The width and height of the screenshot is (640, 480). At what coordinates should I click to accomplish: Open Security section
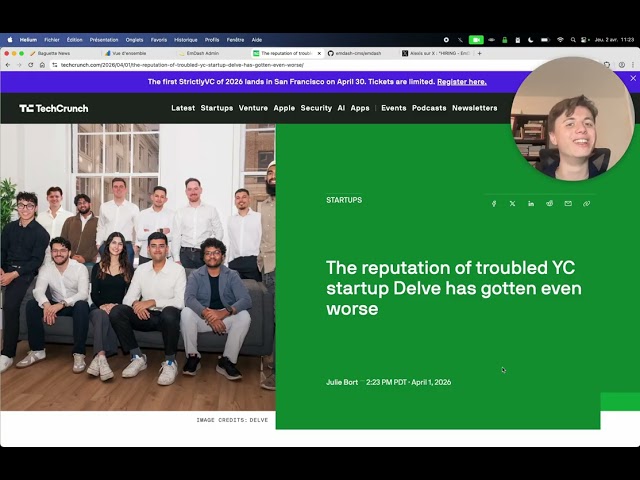[x=316, y=108]
